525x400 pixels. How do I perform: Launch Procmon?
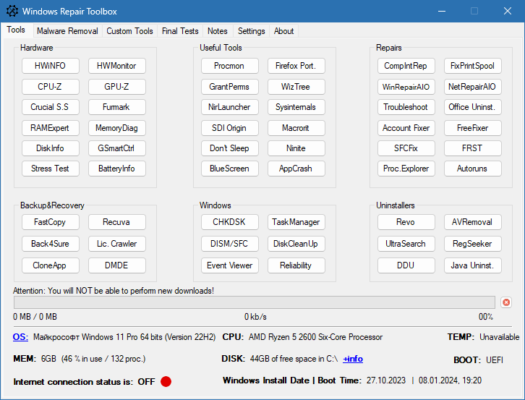(x=230, y=66)
